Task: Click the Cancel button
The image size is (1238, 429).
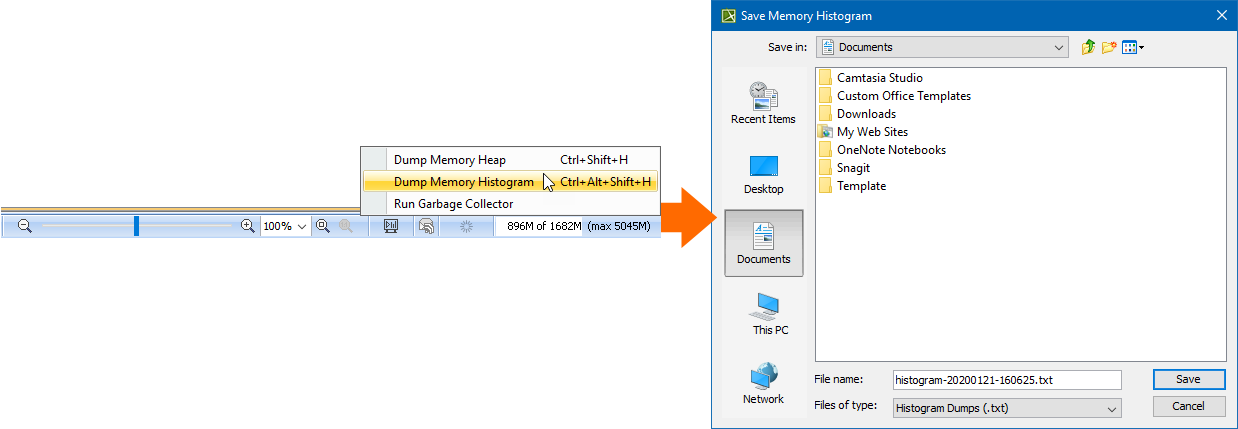Action: click(x=1188, y=407)
